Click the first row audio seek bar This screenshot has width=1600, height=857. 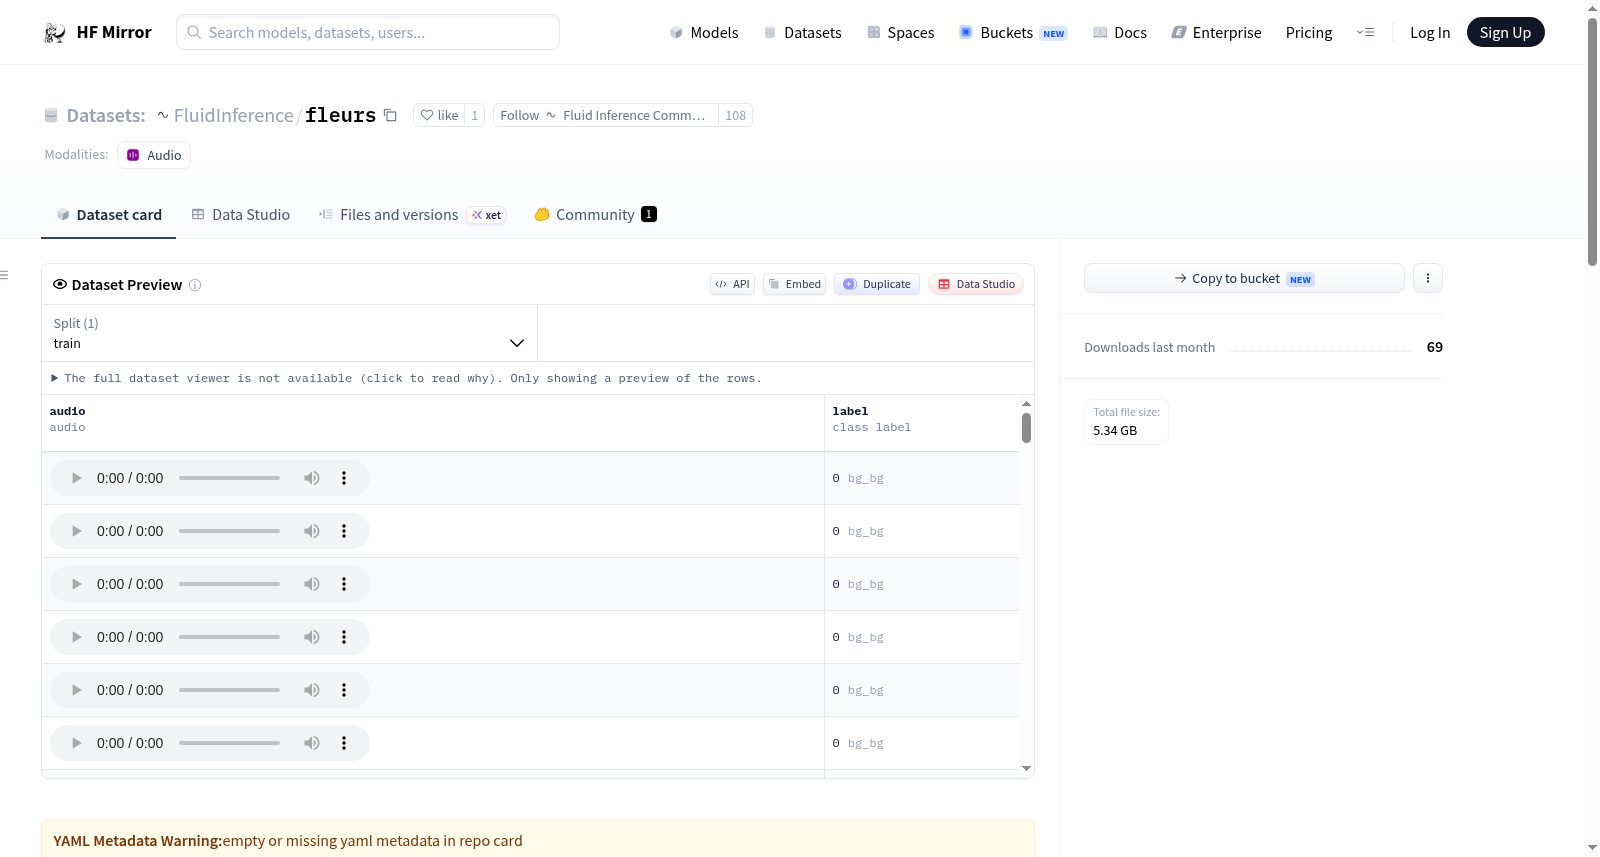pyautogui.click(x=229, y=479)
